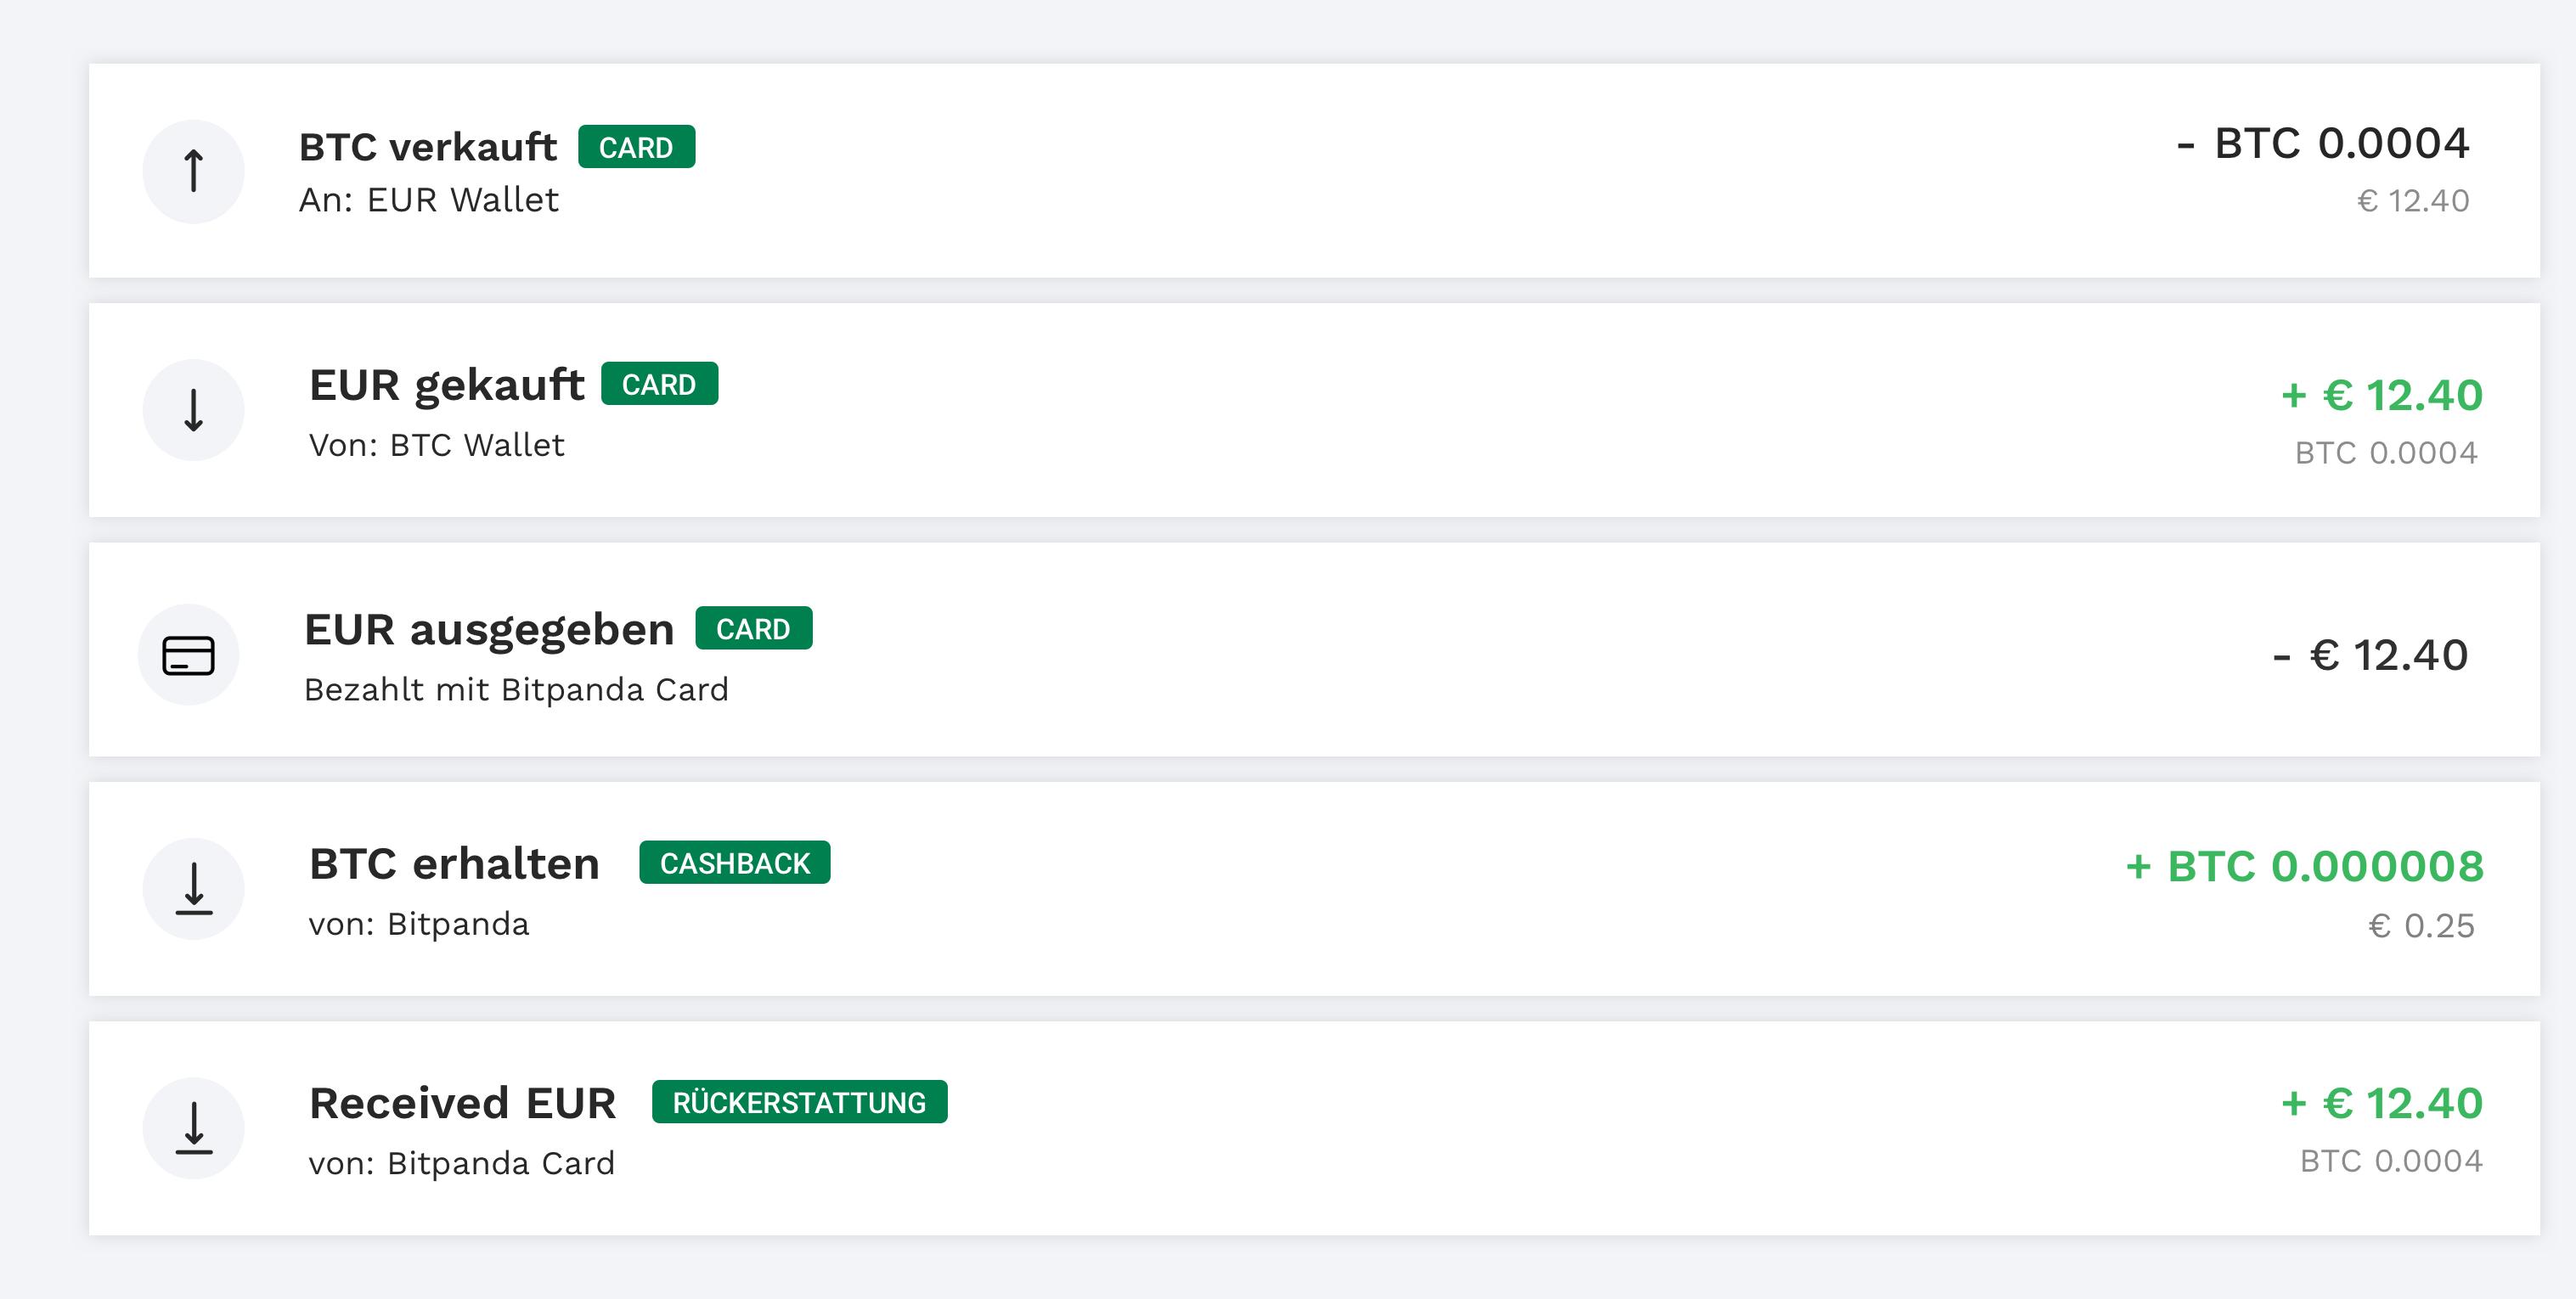
Task: Open the EUR gekauft transaction entry
Action: pos(1288,410)
